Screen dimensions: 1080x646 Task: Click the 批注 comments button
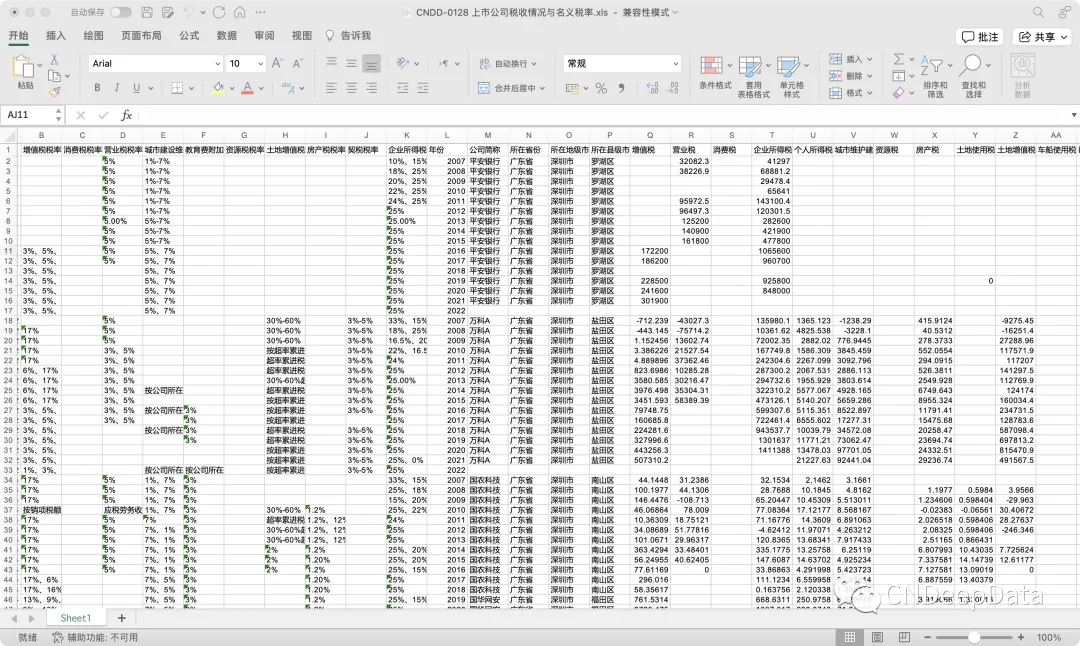(980, 37)
